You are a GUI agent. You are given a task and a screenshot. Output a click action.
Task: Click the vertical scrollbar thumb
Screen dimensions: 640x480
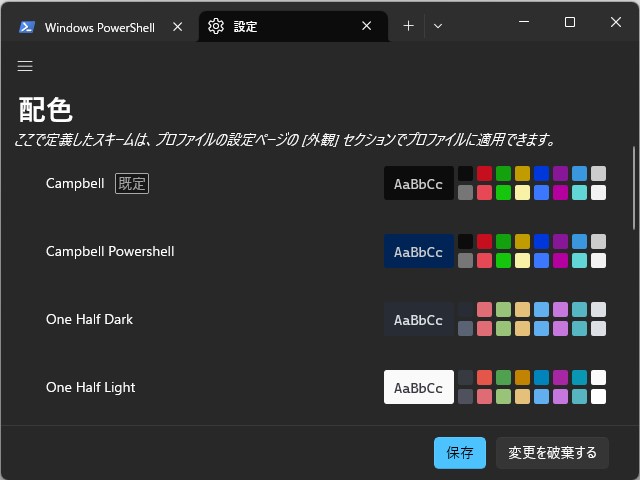pyautogui.click(x=634, y=188)
